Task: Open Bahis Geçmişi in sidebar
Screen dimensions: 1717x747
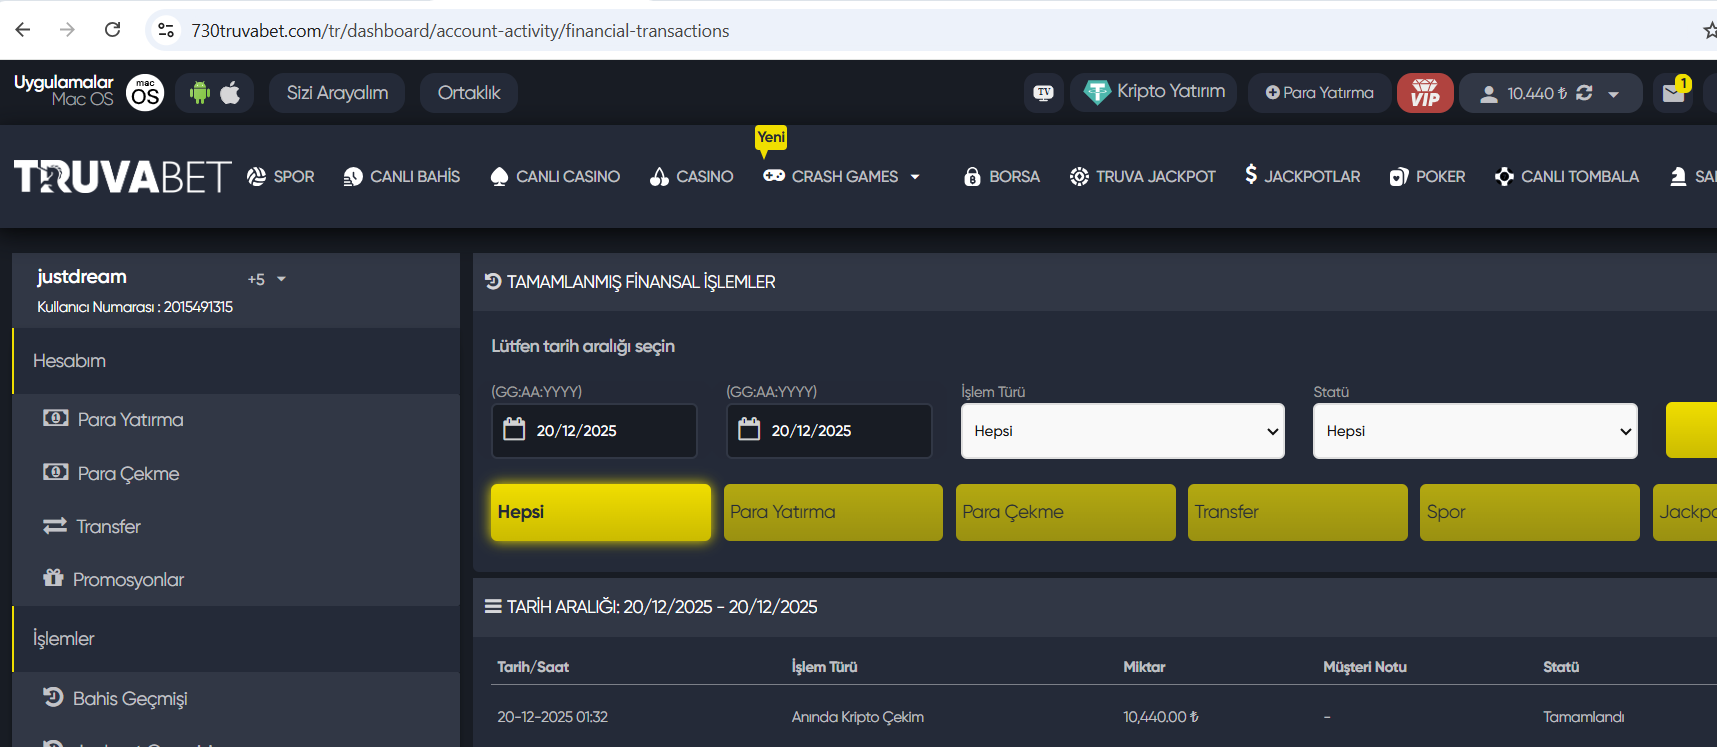Action: point(115,698)
